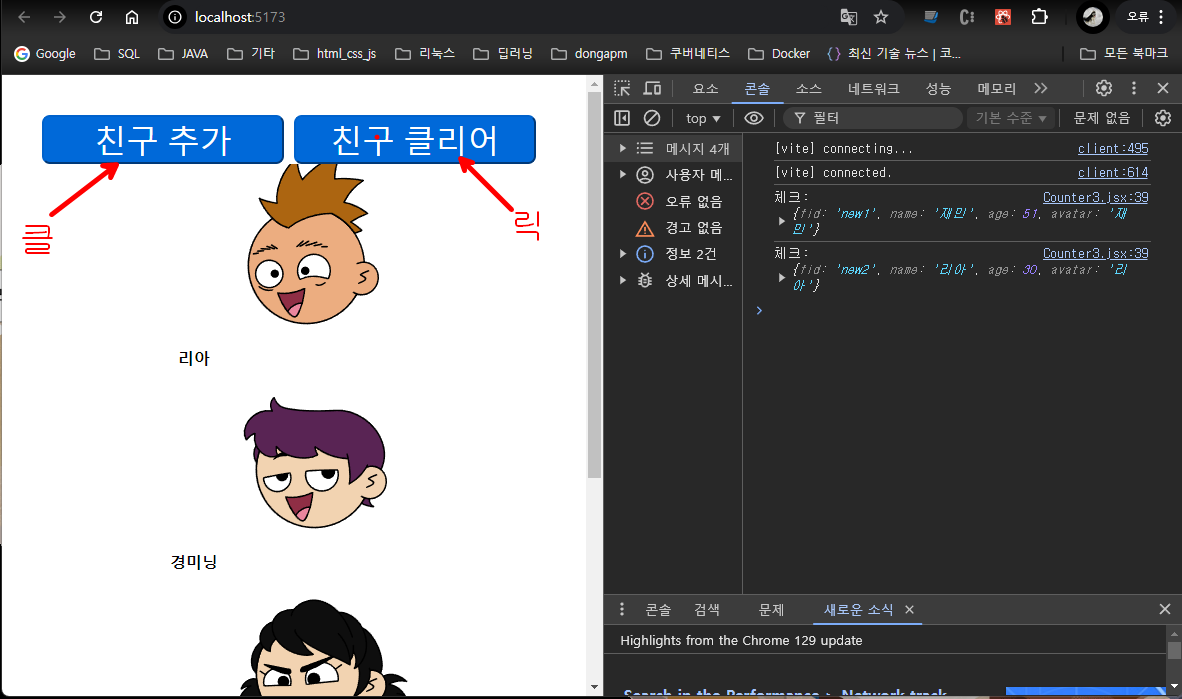The height and width of the screenshot is (699, 1182).
Task: Open DevTools settings gear
Action: (x=1104, y=88)
